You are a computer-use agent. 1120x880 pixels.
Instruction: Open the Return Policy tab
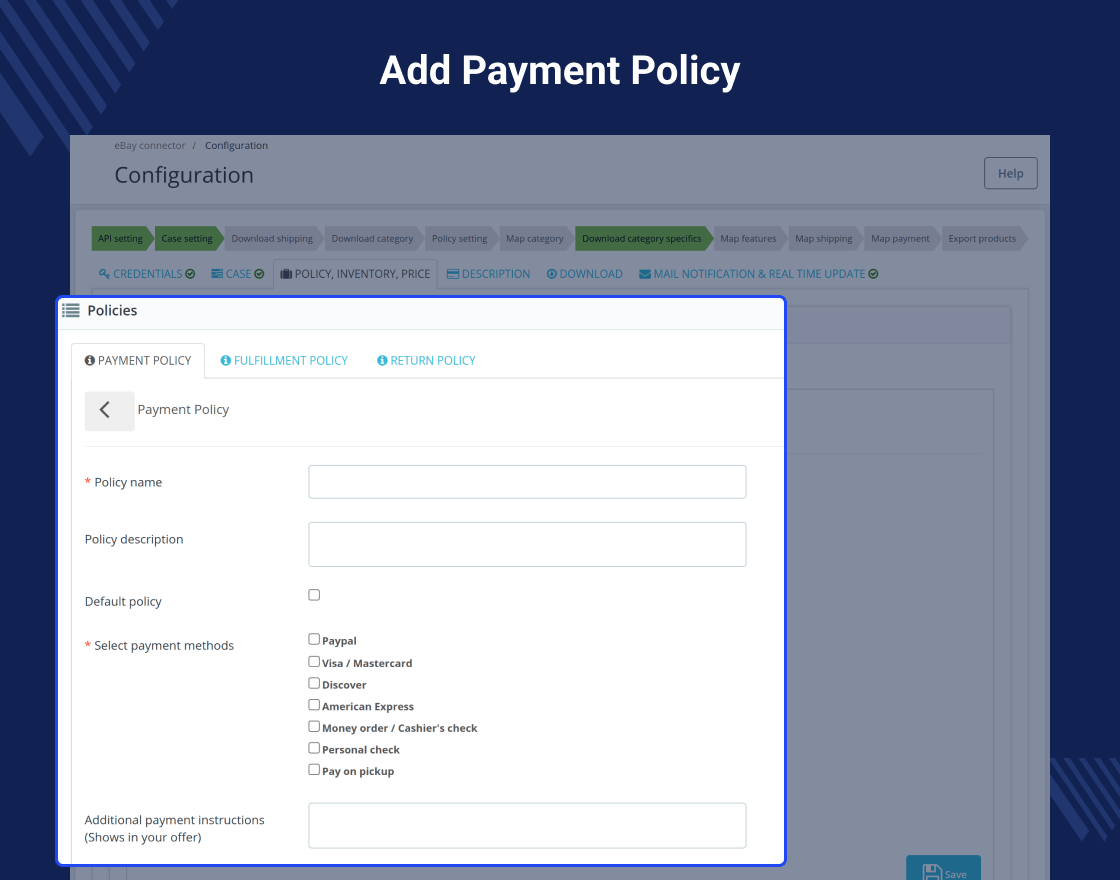tap(426, 361)
